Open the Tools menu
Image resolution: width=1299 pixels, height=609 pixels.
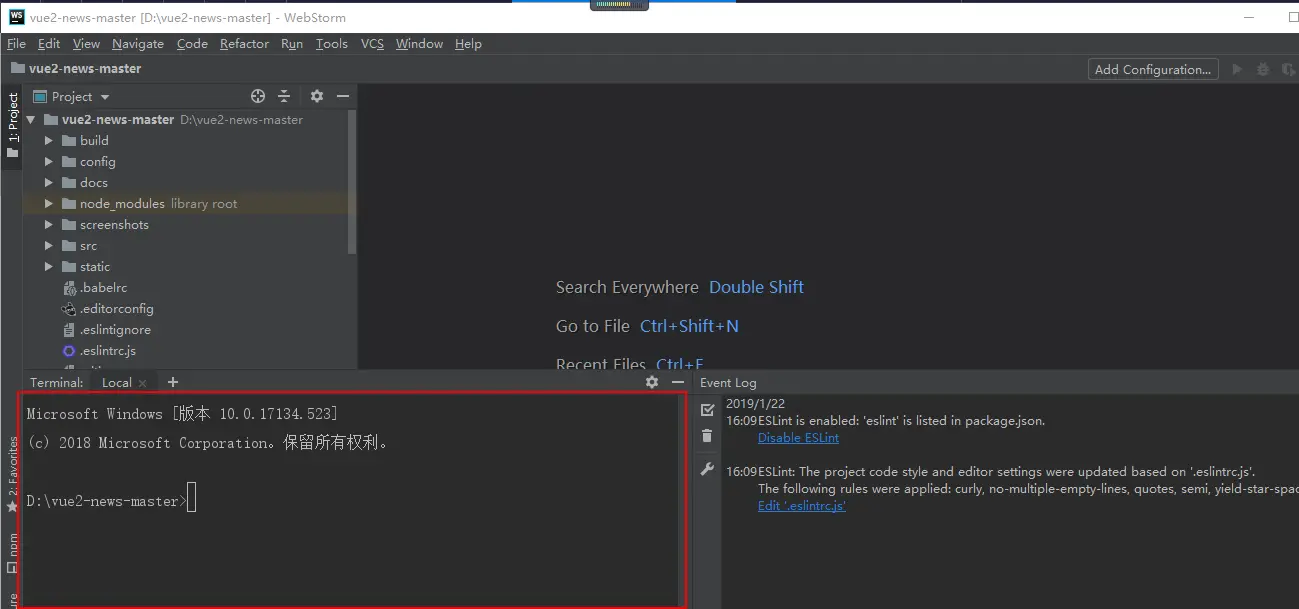(331, 44)
